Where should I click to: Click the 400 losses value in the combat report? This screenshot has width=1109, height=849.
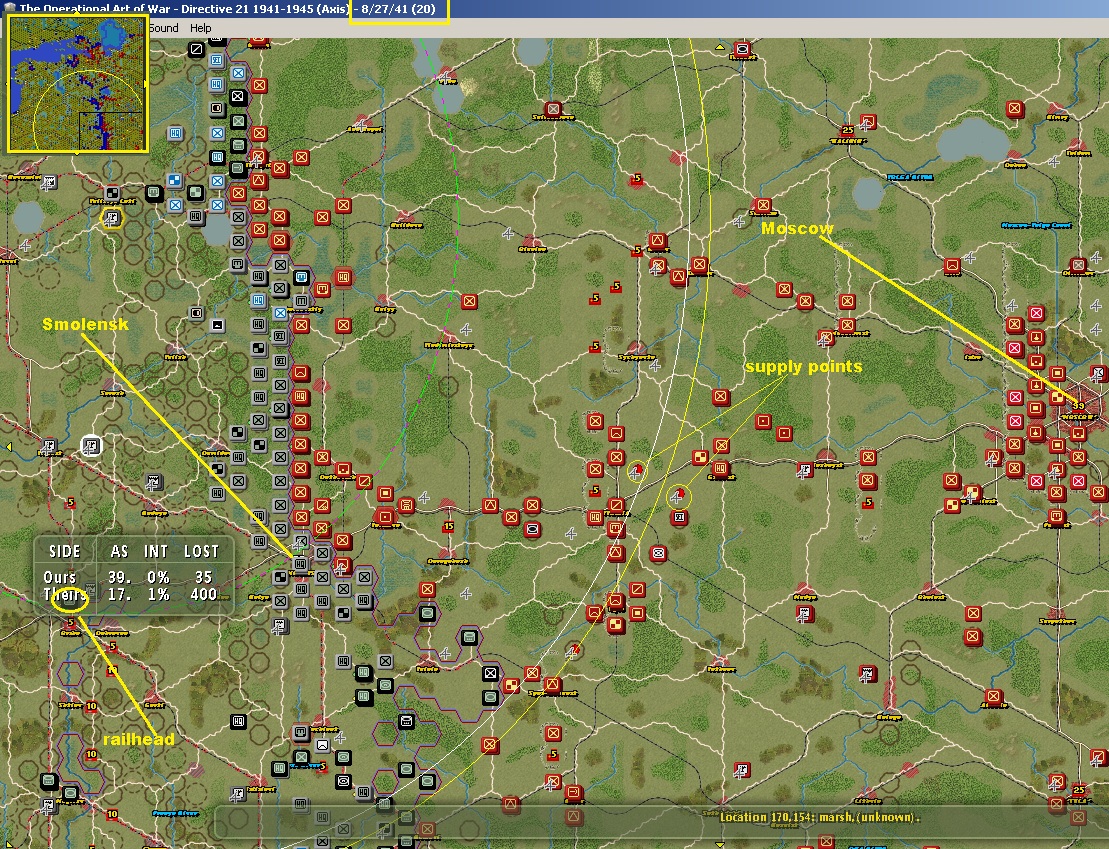coord(204,594)
